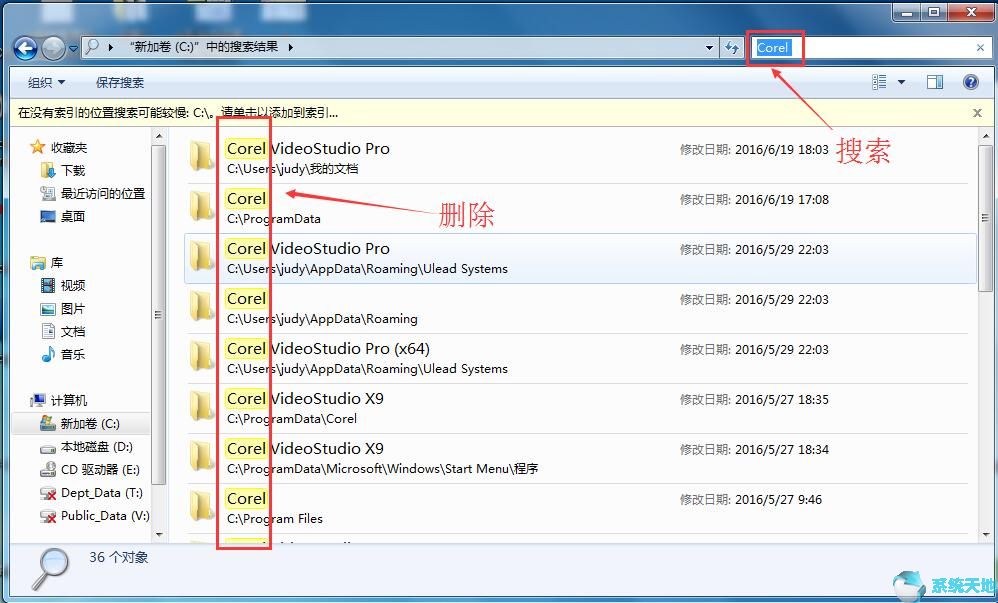
Task: Click folder icon of Corel in Program Files
Action: tap(201, 506)
